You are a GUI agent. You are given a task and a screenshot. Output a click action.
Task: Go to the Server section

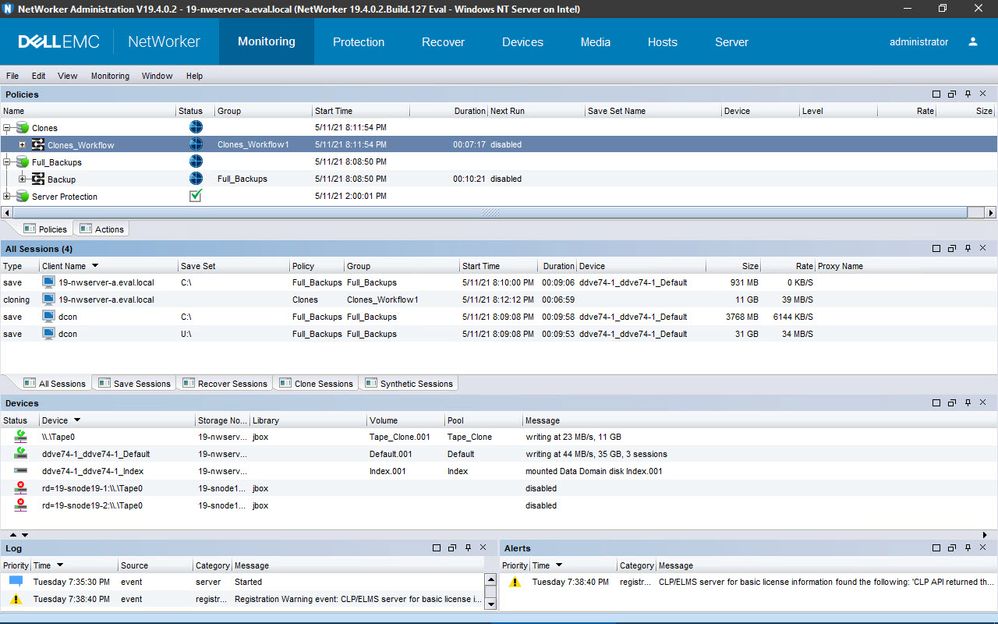pyautogui.click(x=731, y=42)
